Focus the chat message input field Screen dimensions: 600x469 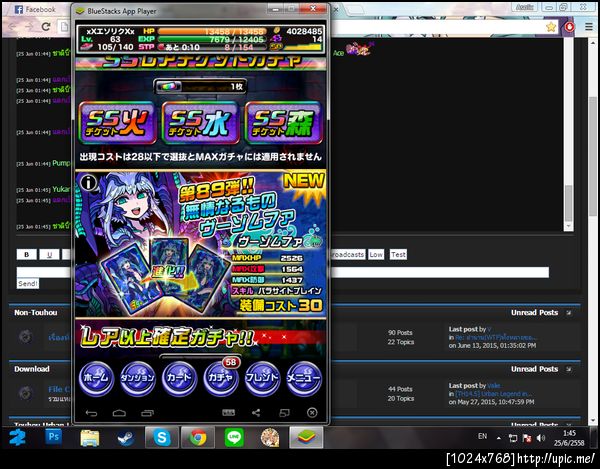[282, 272]
